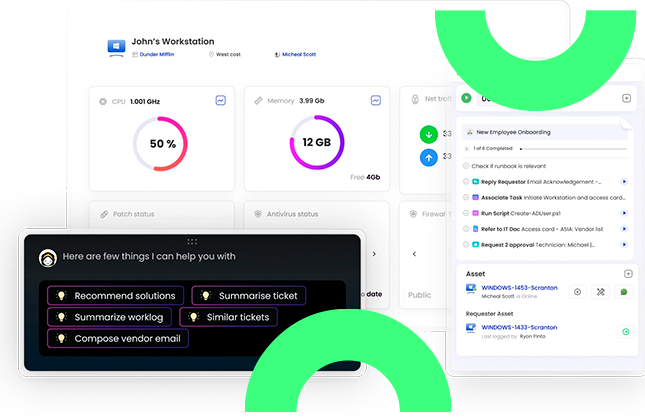This screenshot has width=645, height=419.
Task: Open the Memory usage graph icon
Action: point(376,101)
